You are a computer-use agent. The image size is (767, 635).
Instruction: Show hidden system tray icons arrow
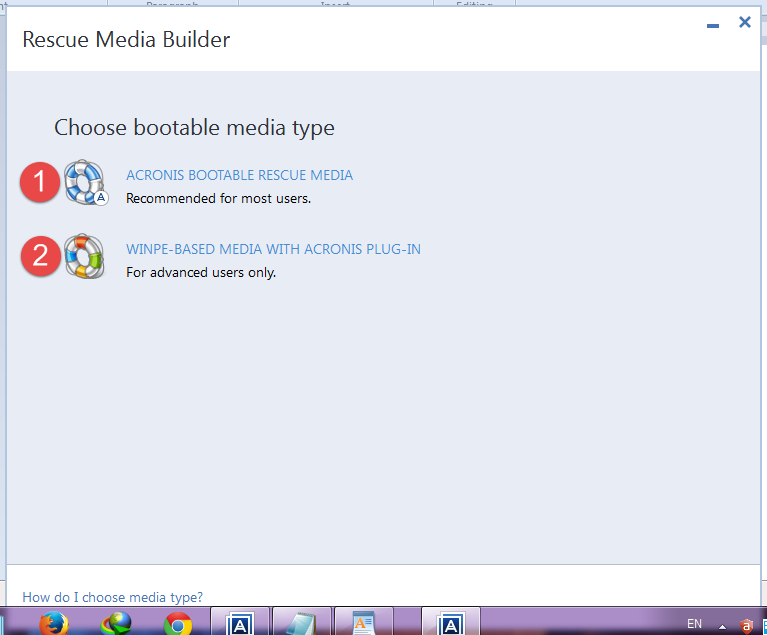722,626
